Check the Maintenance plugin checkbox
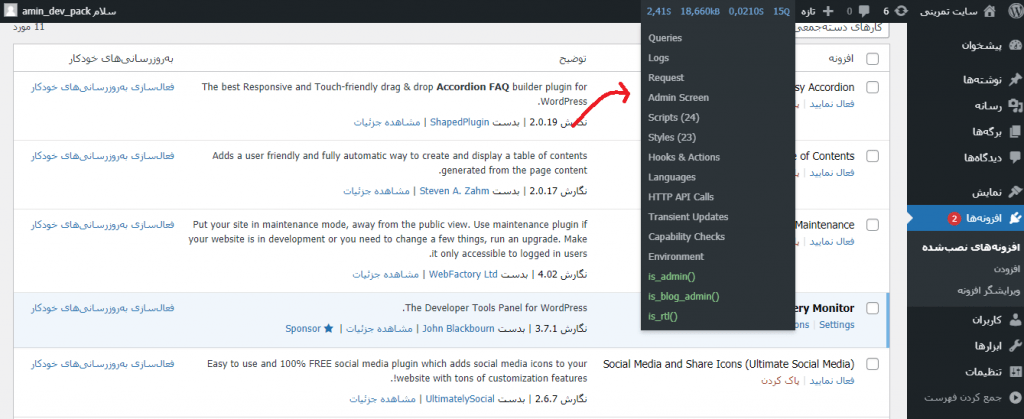The height and width of the screenshot is (419, 1024). pos(872,225)
